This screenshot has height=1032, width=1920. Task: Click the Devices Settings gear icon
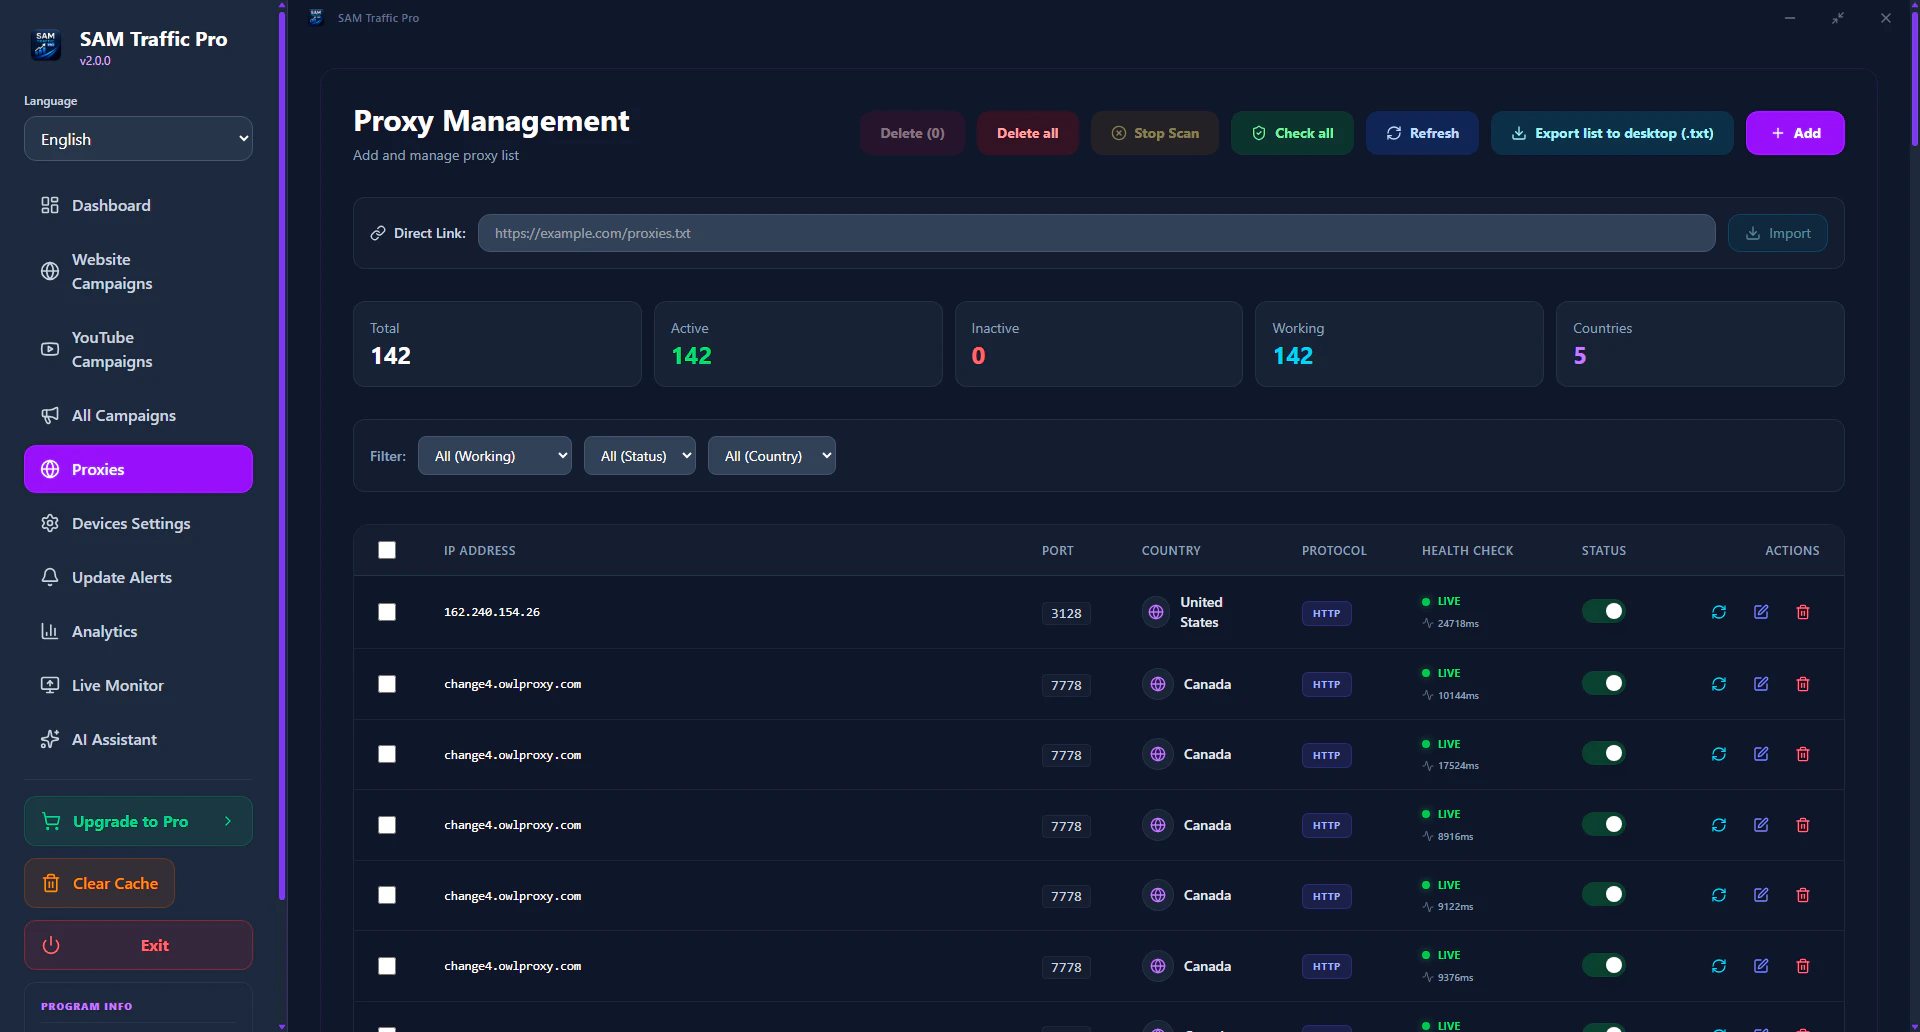point(50,523)
